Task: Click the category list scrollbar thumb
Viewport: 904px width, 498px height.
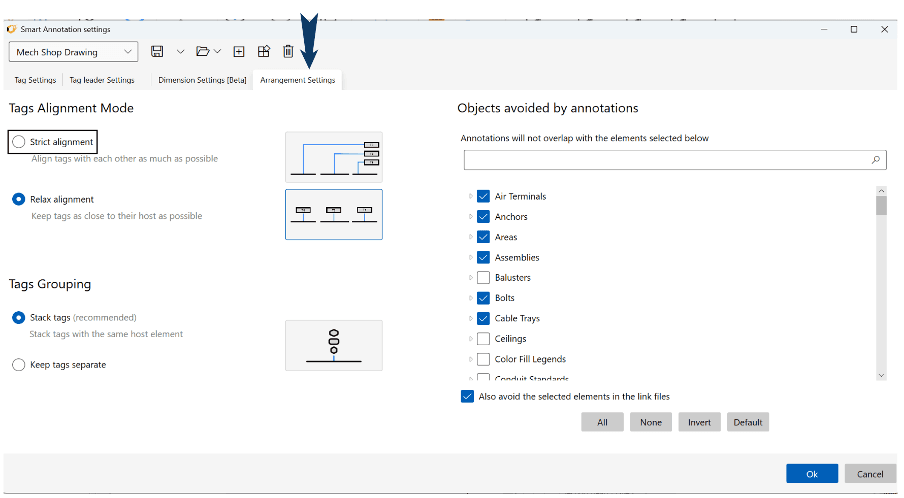Action: (881, 205)
